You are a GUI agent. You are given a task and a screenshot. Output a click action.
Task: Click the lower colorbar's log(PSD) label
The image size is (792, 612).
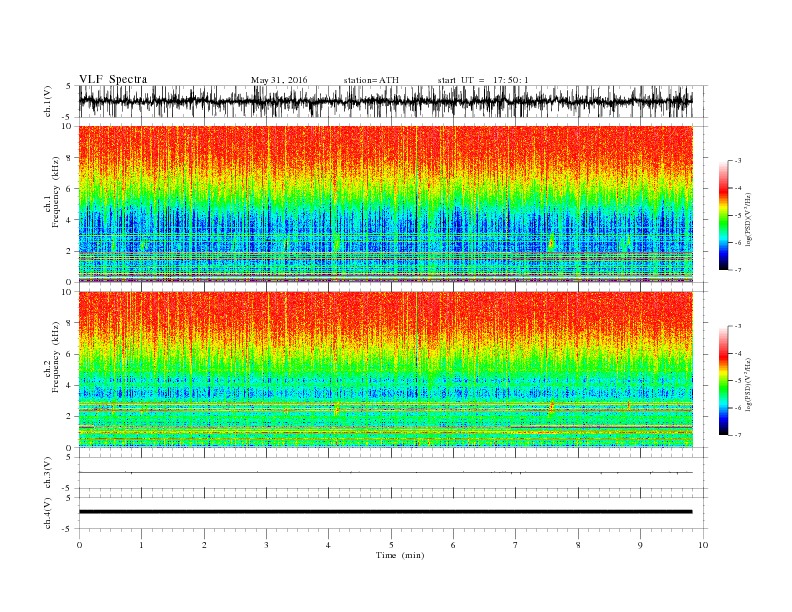(x=749, y=384)
